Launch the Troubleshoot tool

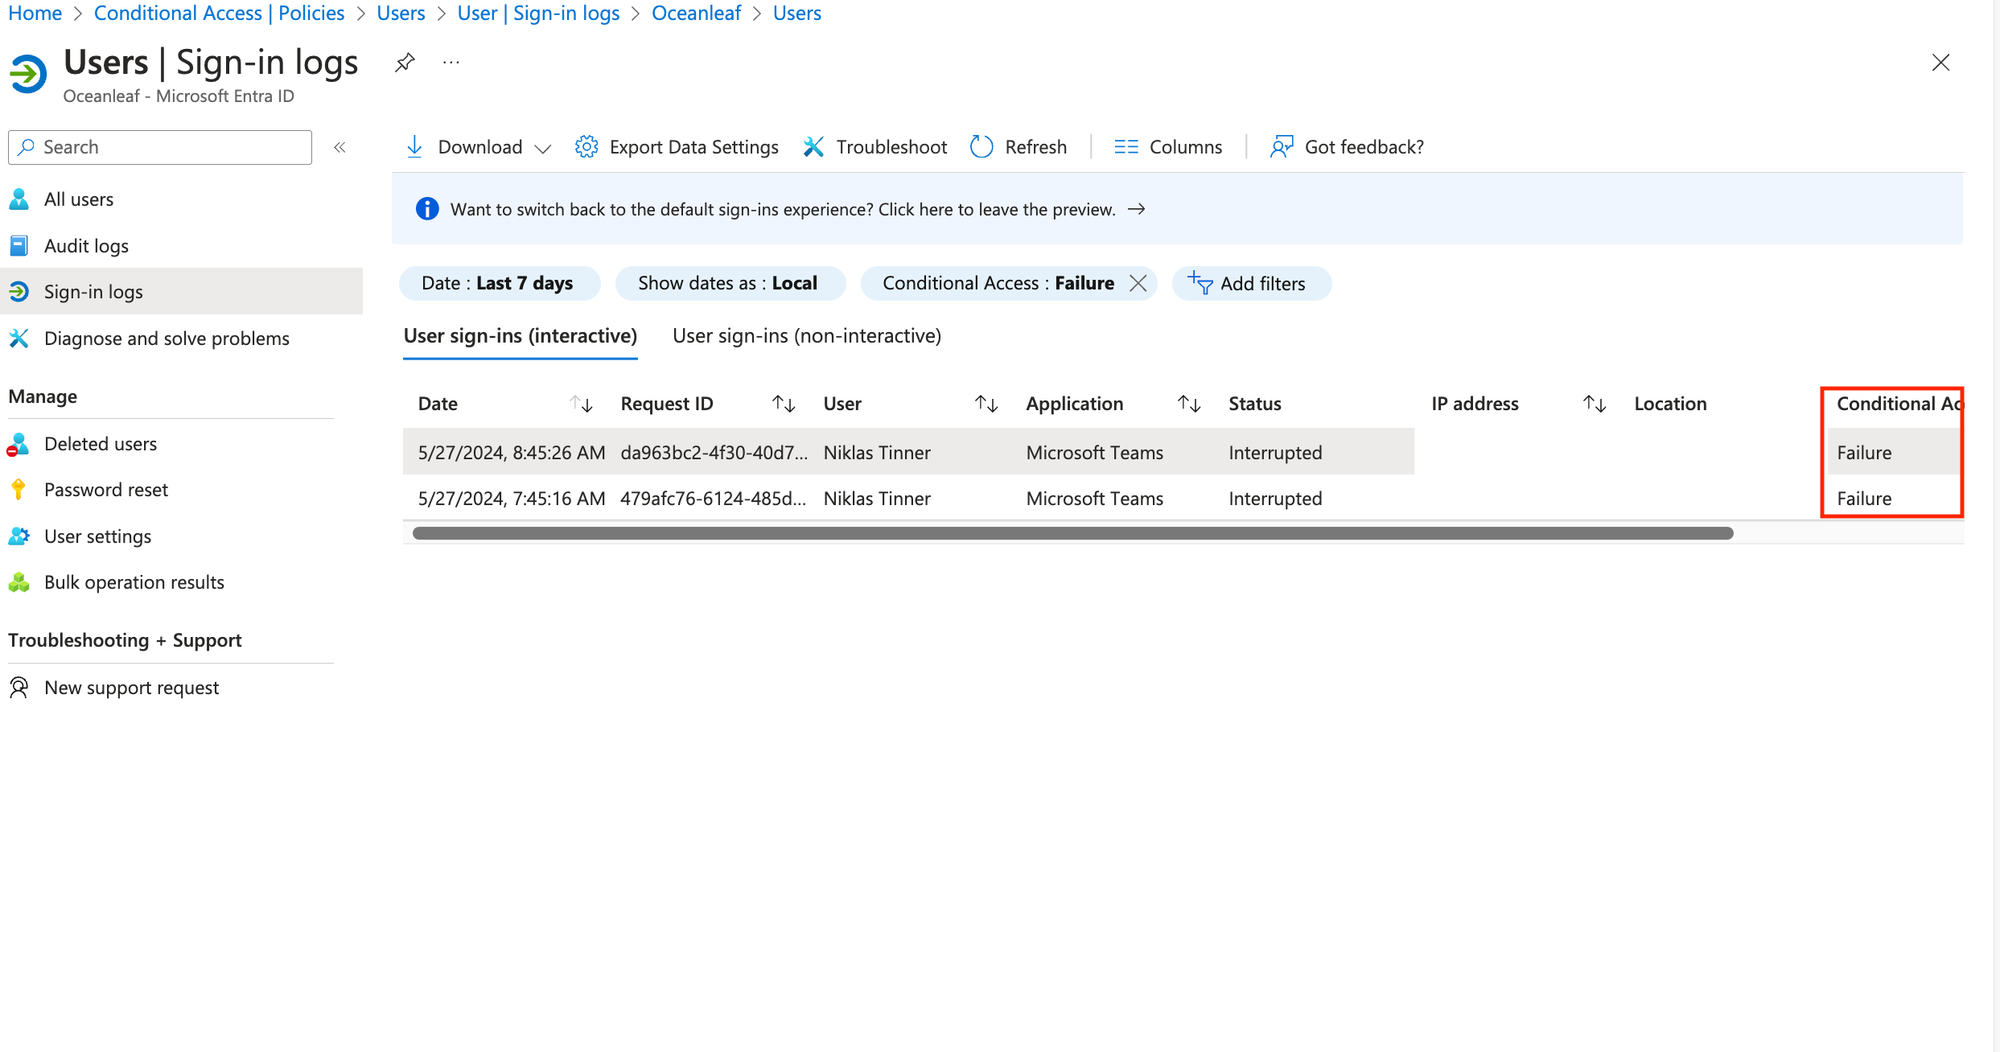point(875,147)
